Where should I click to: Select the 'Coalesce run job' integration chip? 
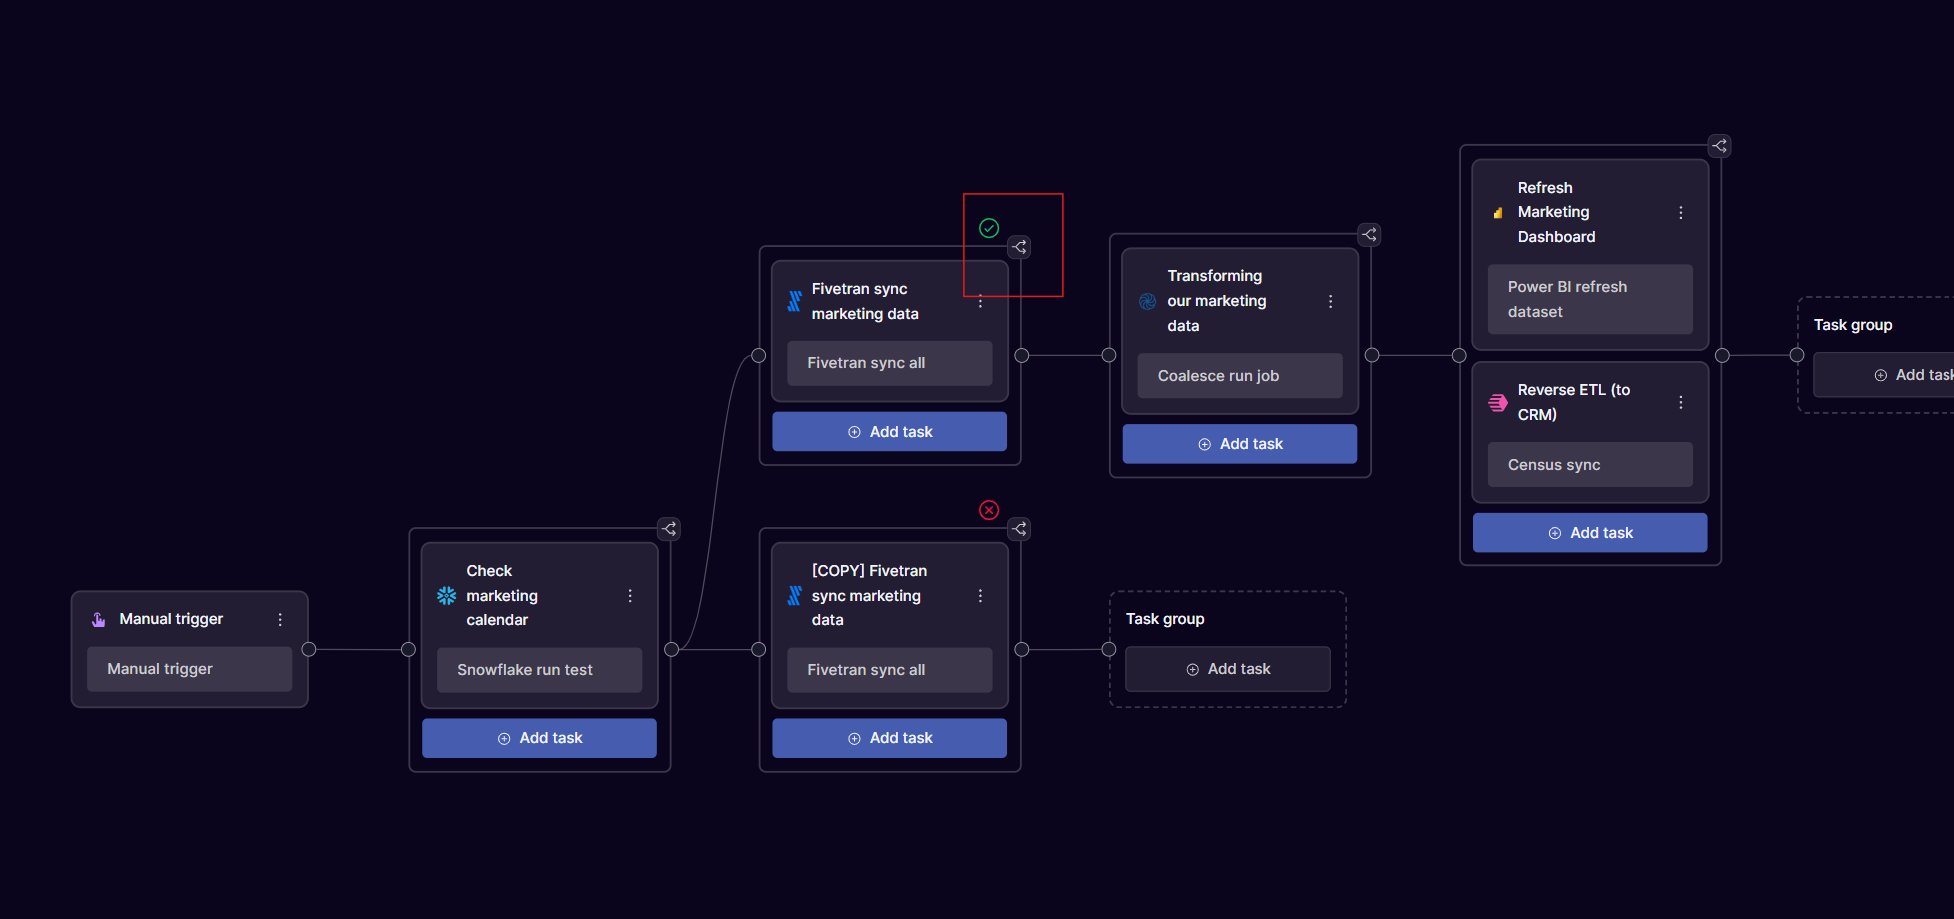click(x=1239, y=375)
